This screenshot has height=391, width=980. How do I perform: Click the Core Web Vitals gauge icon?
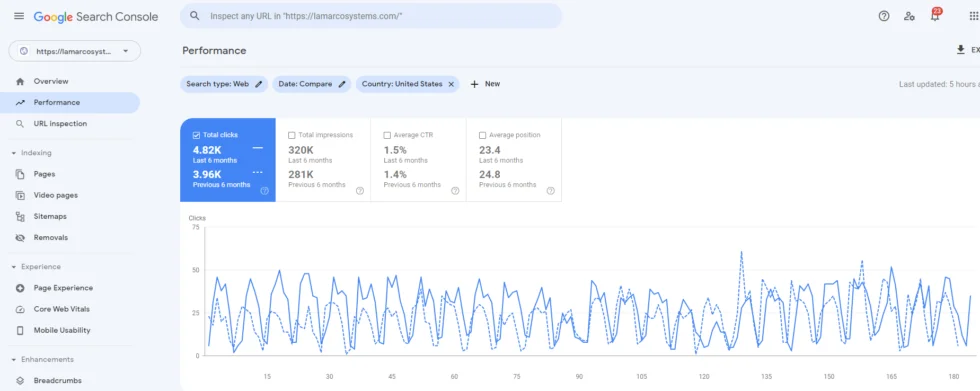click(20, 309)
